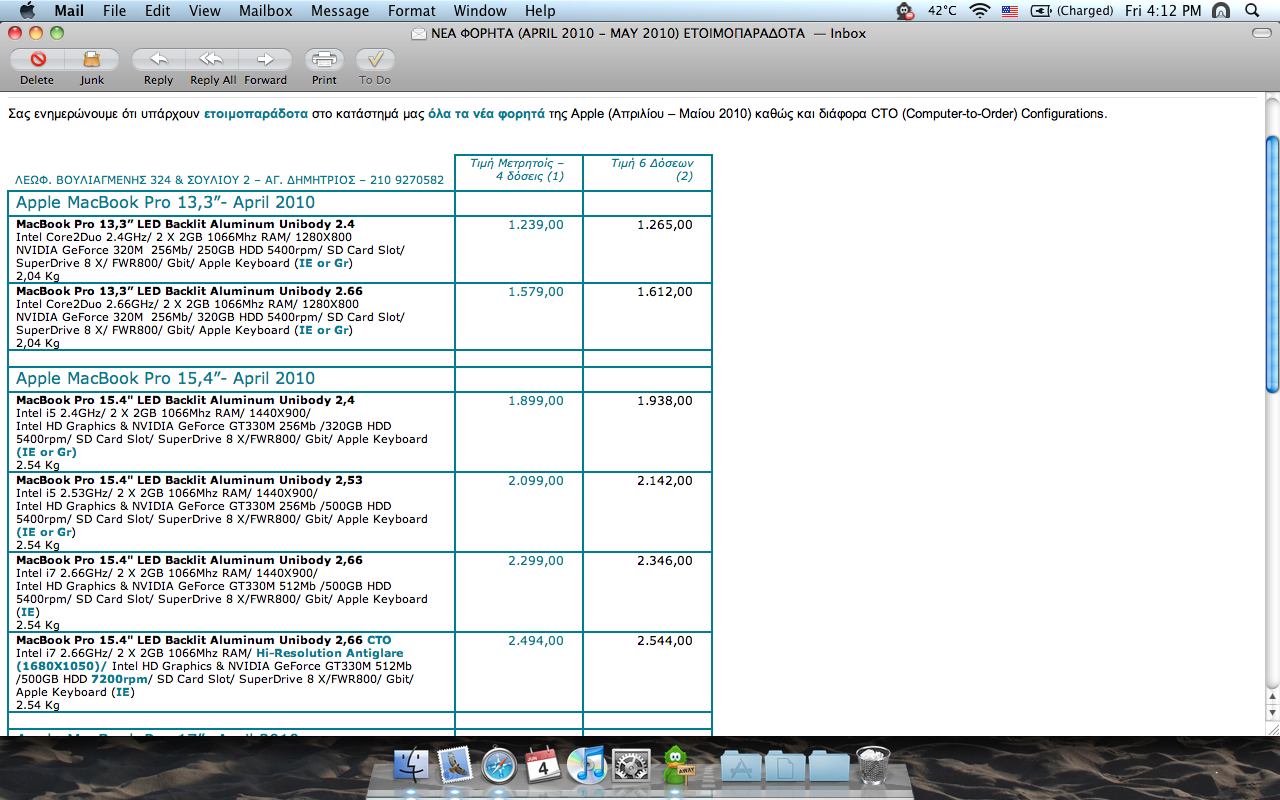Forward this email with the Forward button

[265, 60]
